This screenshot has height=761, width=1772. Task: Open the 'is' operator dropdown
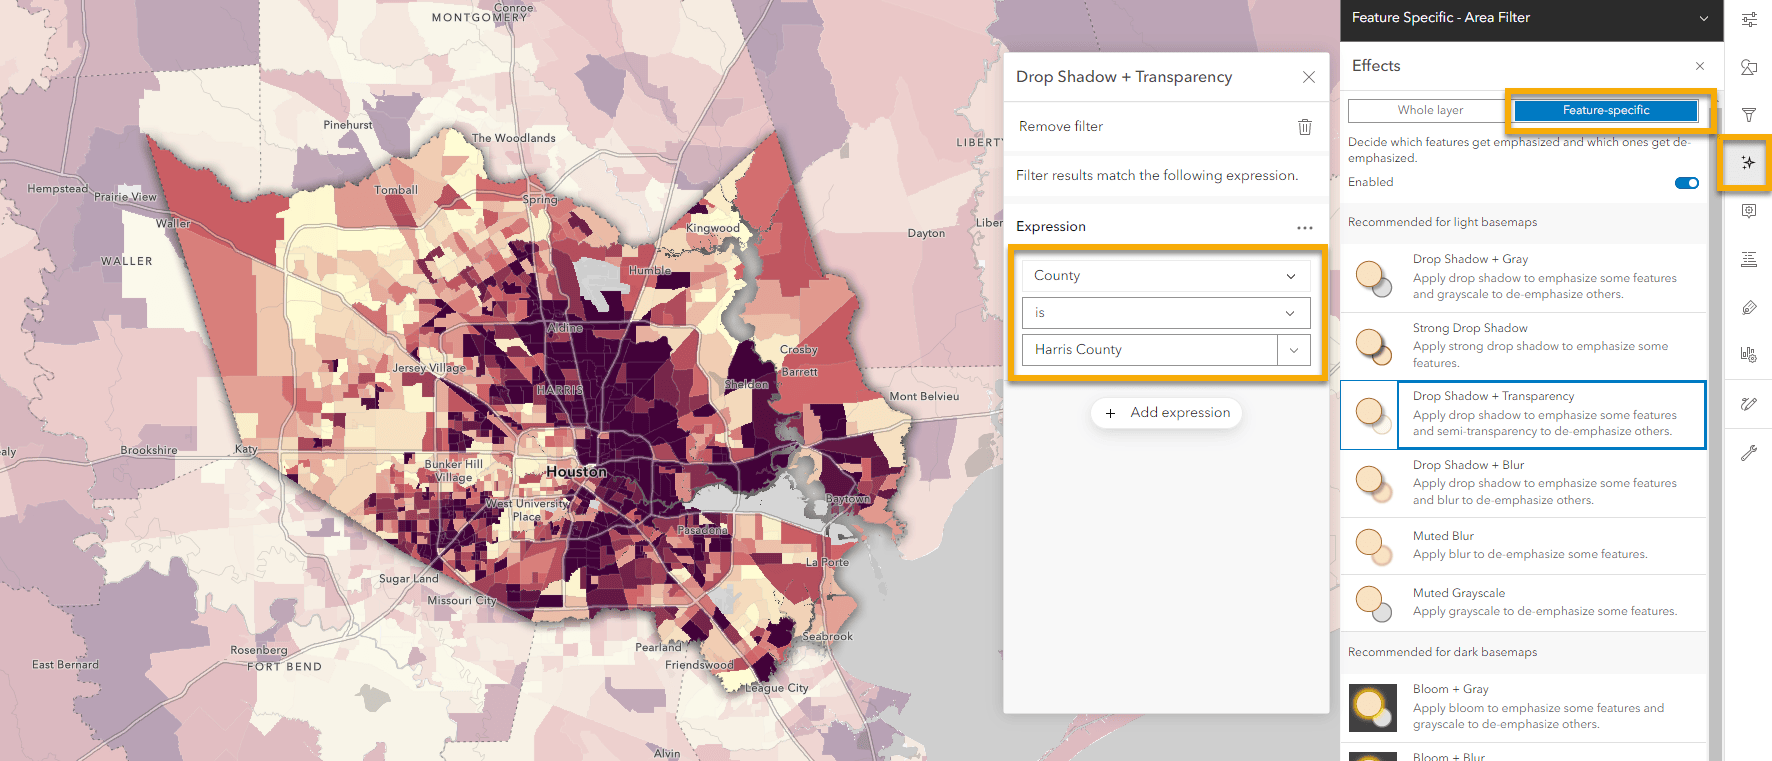[x=1166, y=313]
